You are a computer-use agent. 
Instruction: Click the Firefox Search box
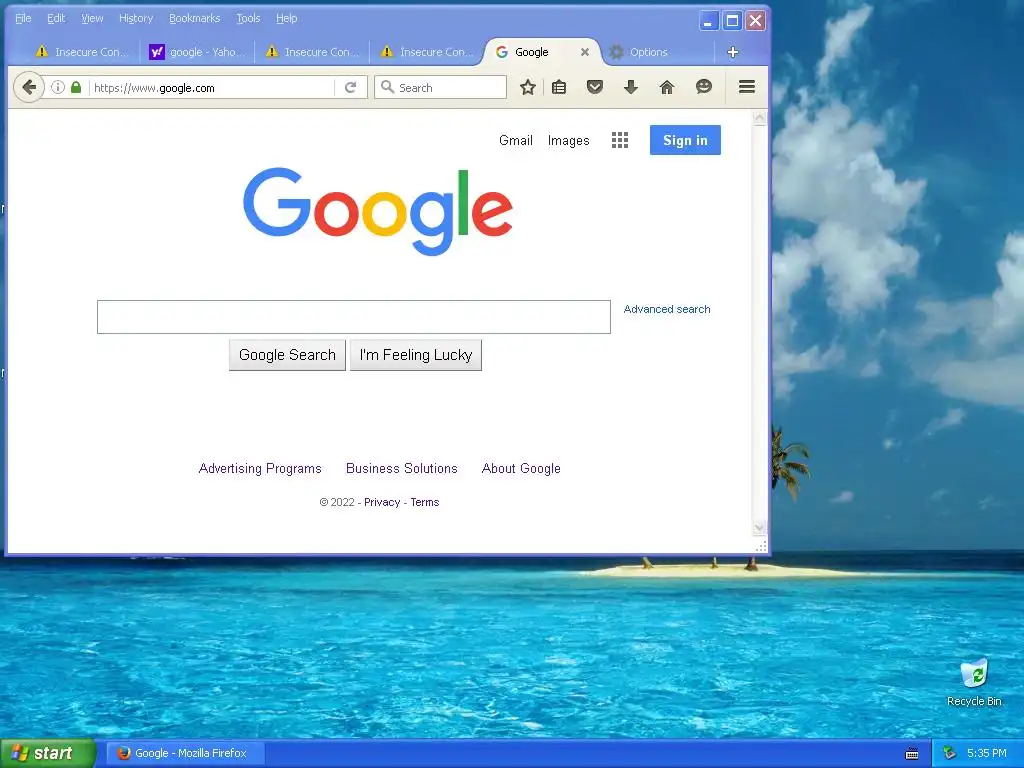pyautogui.click(x=441, y=87)
